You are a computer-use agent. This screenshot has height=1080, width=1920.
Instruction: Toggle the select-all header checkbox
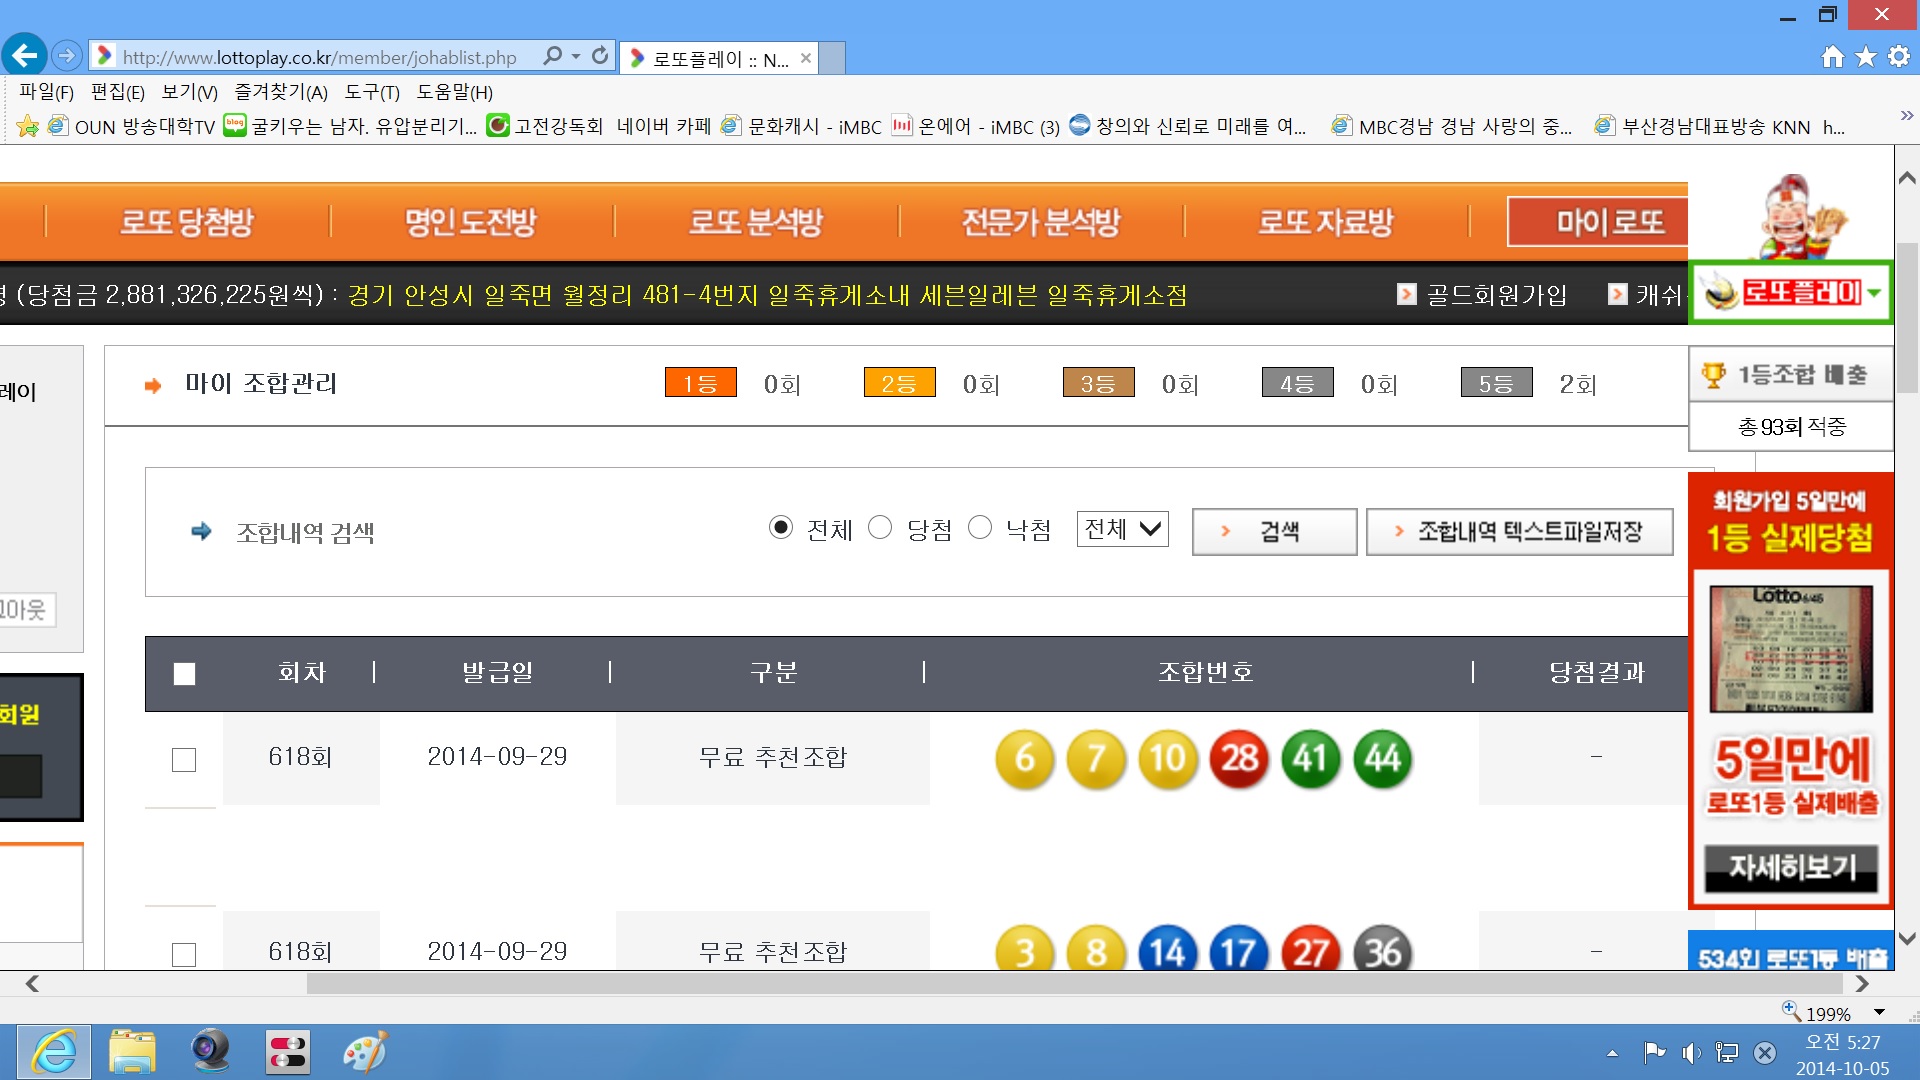pos(184,674)
